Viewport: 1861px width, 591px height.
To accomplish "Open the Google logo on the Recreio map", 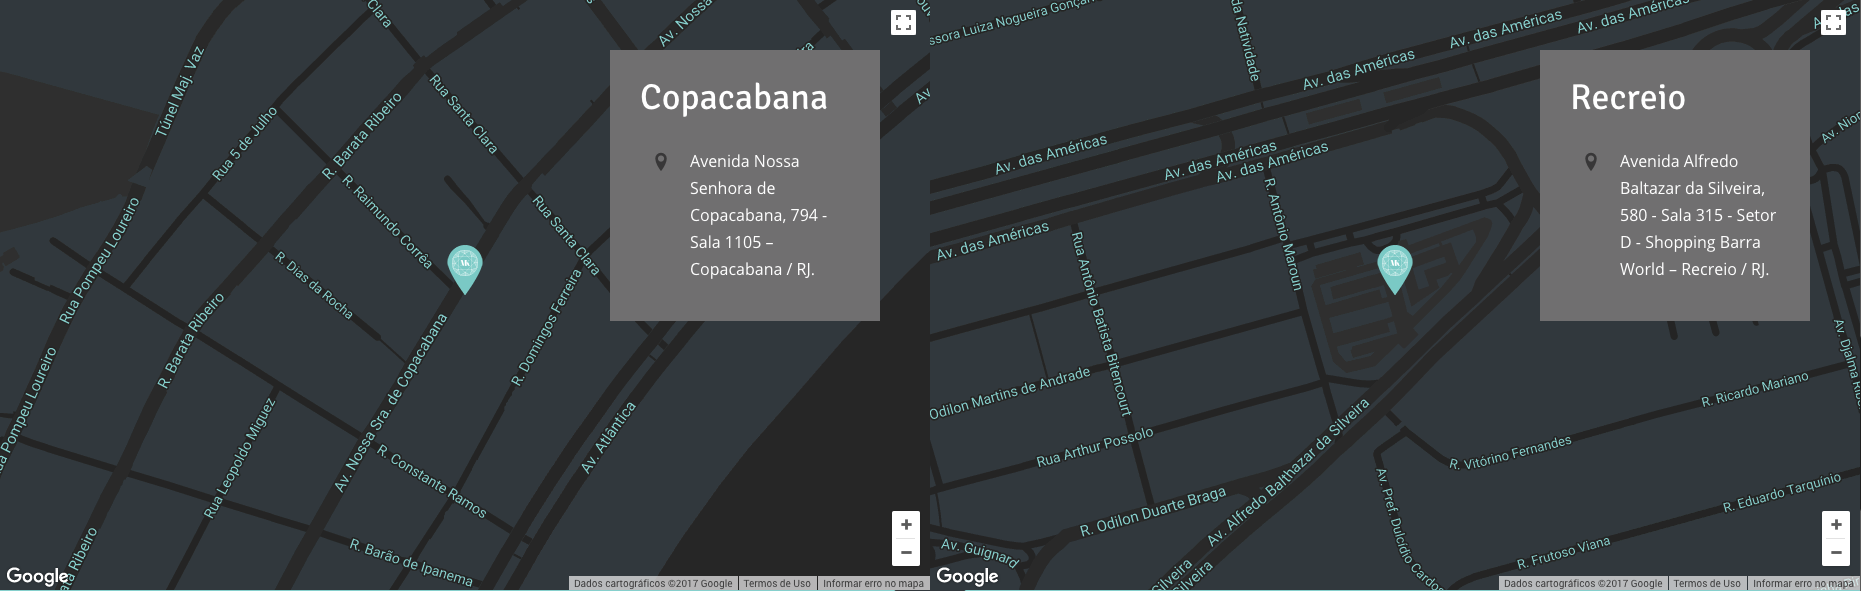I will click(967, 576).
